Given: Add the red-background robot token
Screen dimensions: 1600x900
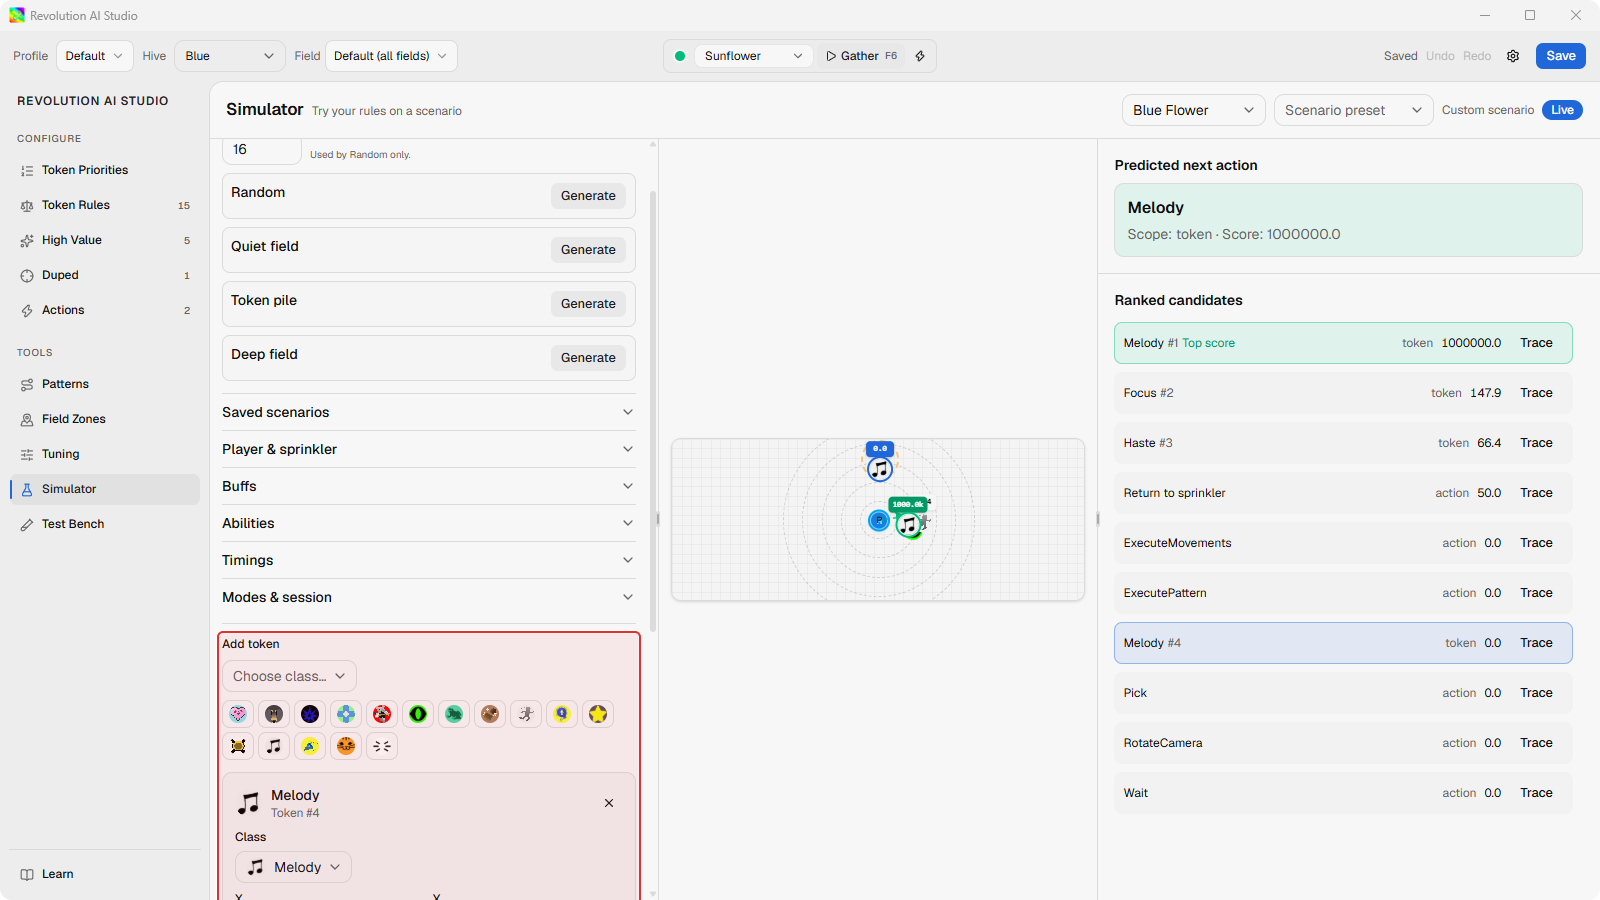Looking at the screenshot, I should click(382, 714).
